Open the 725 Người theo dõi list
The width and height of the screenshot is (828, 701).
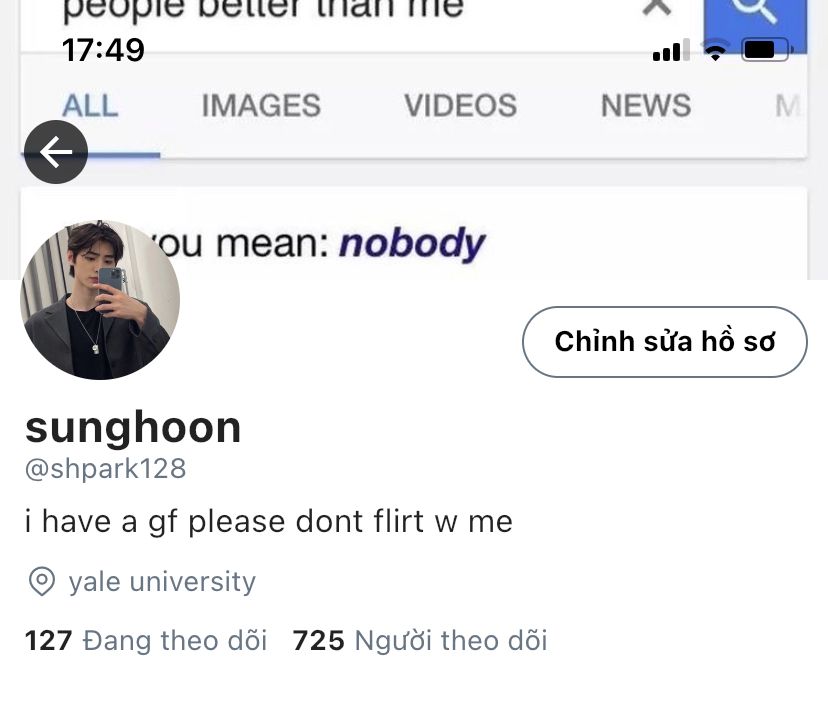(420, 641)
